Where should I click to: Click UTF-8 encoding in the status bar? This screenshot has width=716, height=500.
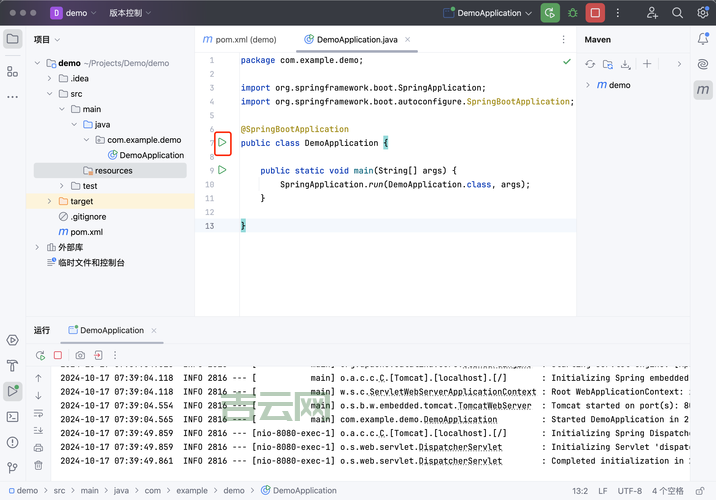coord(630,491)
